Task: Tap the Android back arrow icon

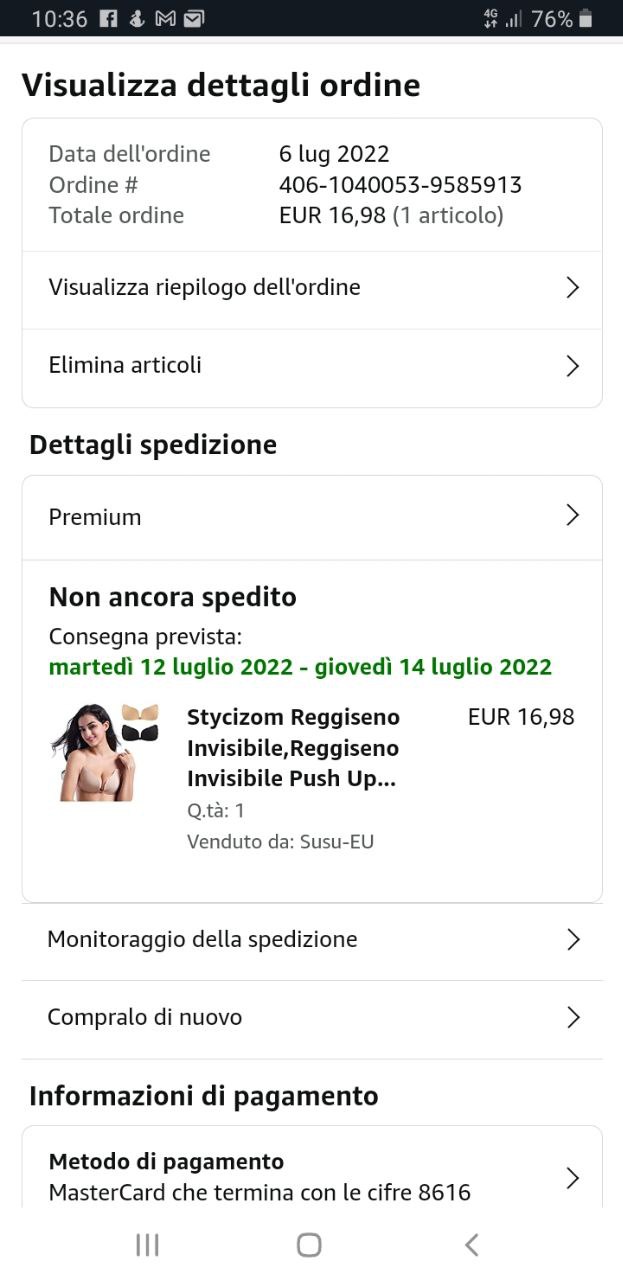Action: (x=471, y=1244)
